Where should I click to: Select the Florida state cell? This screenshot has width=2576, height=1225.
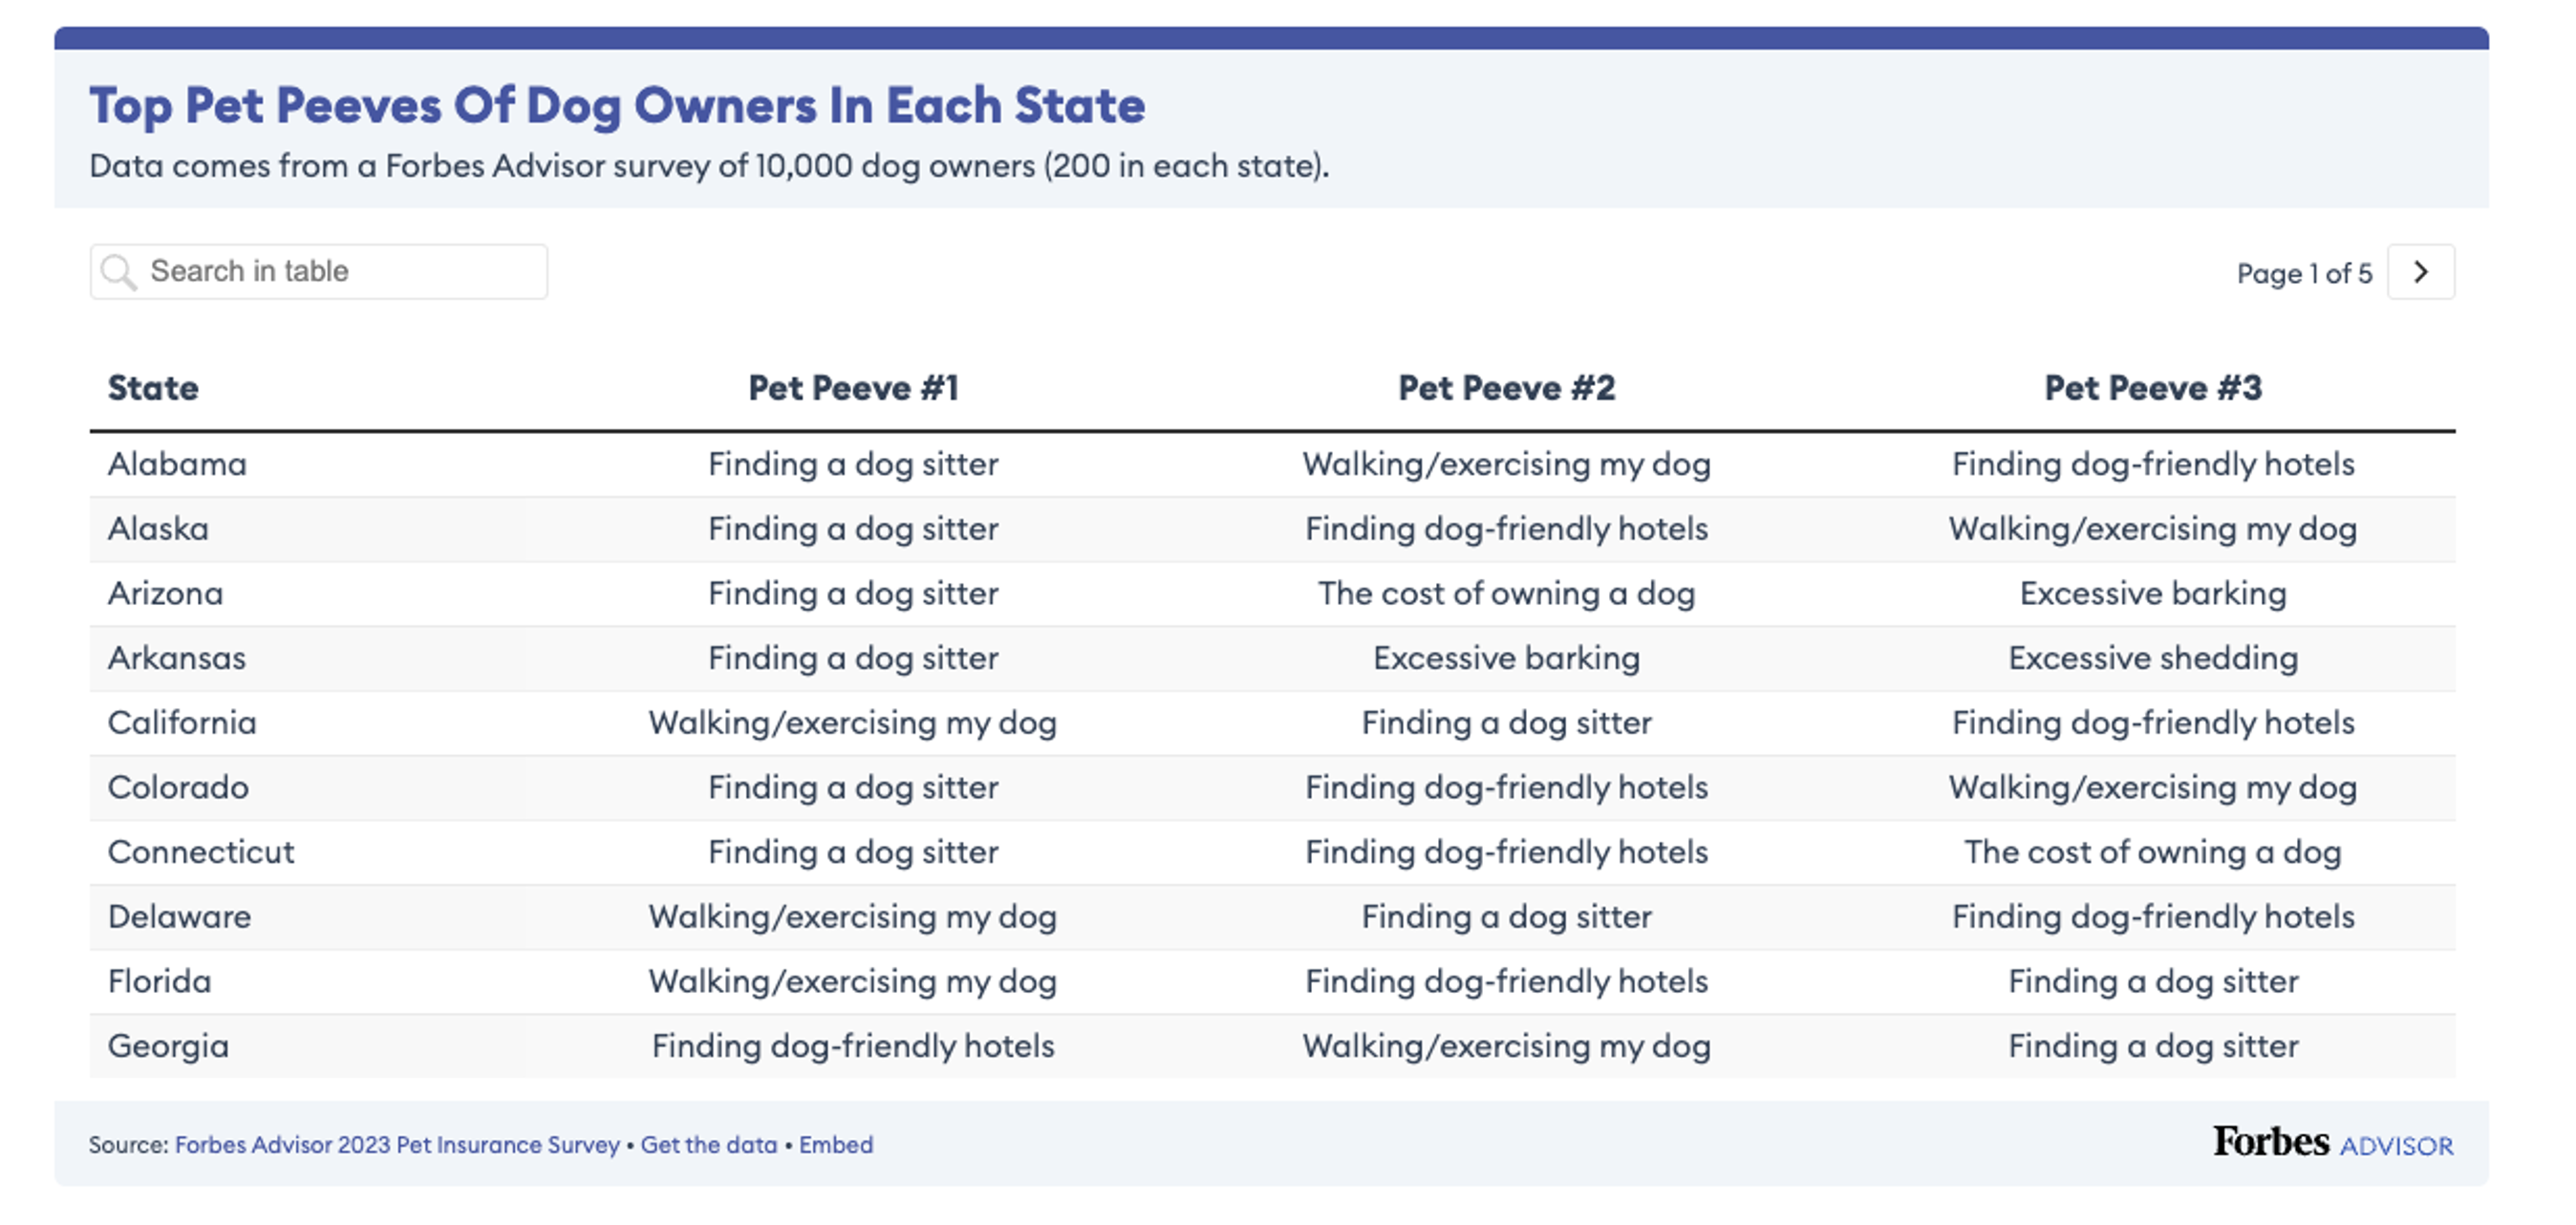[160, 981]
